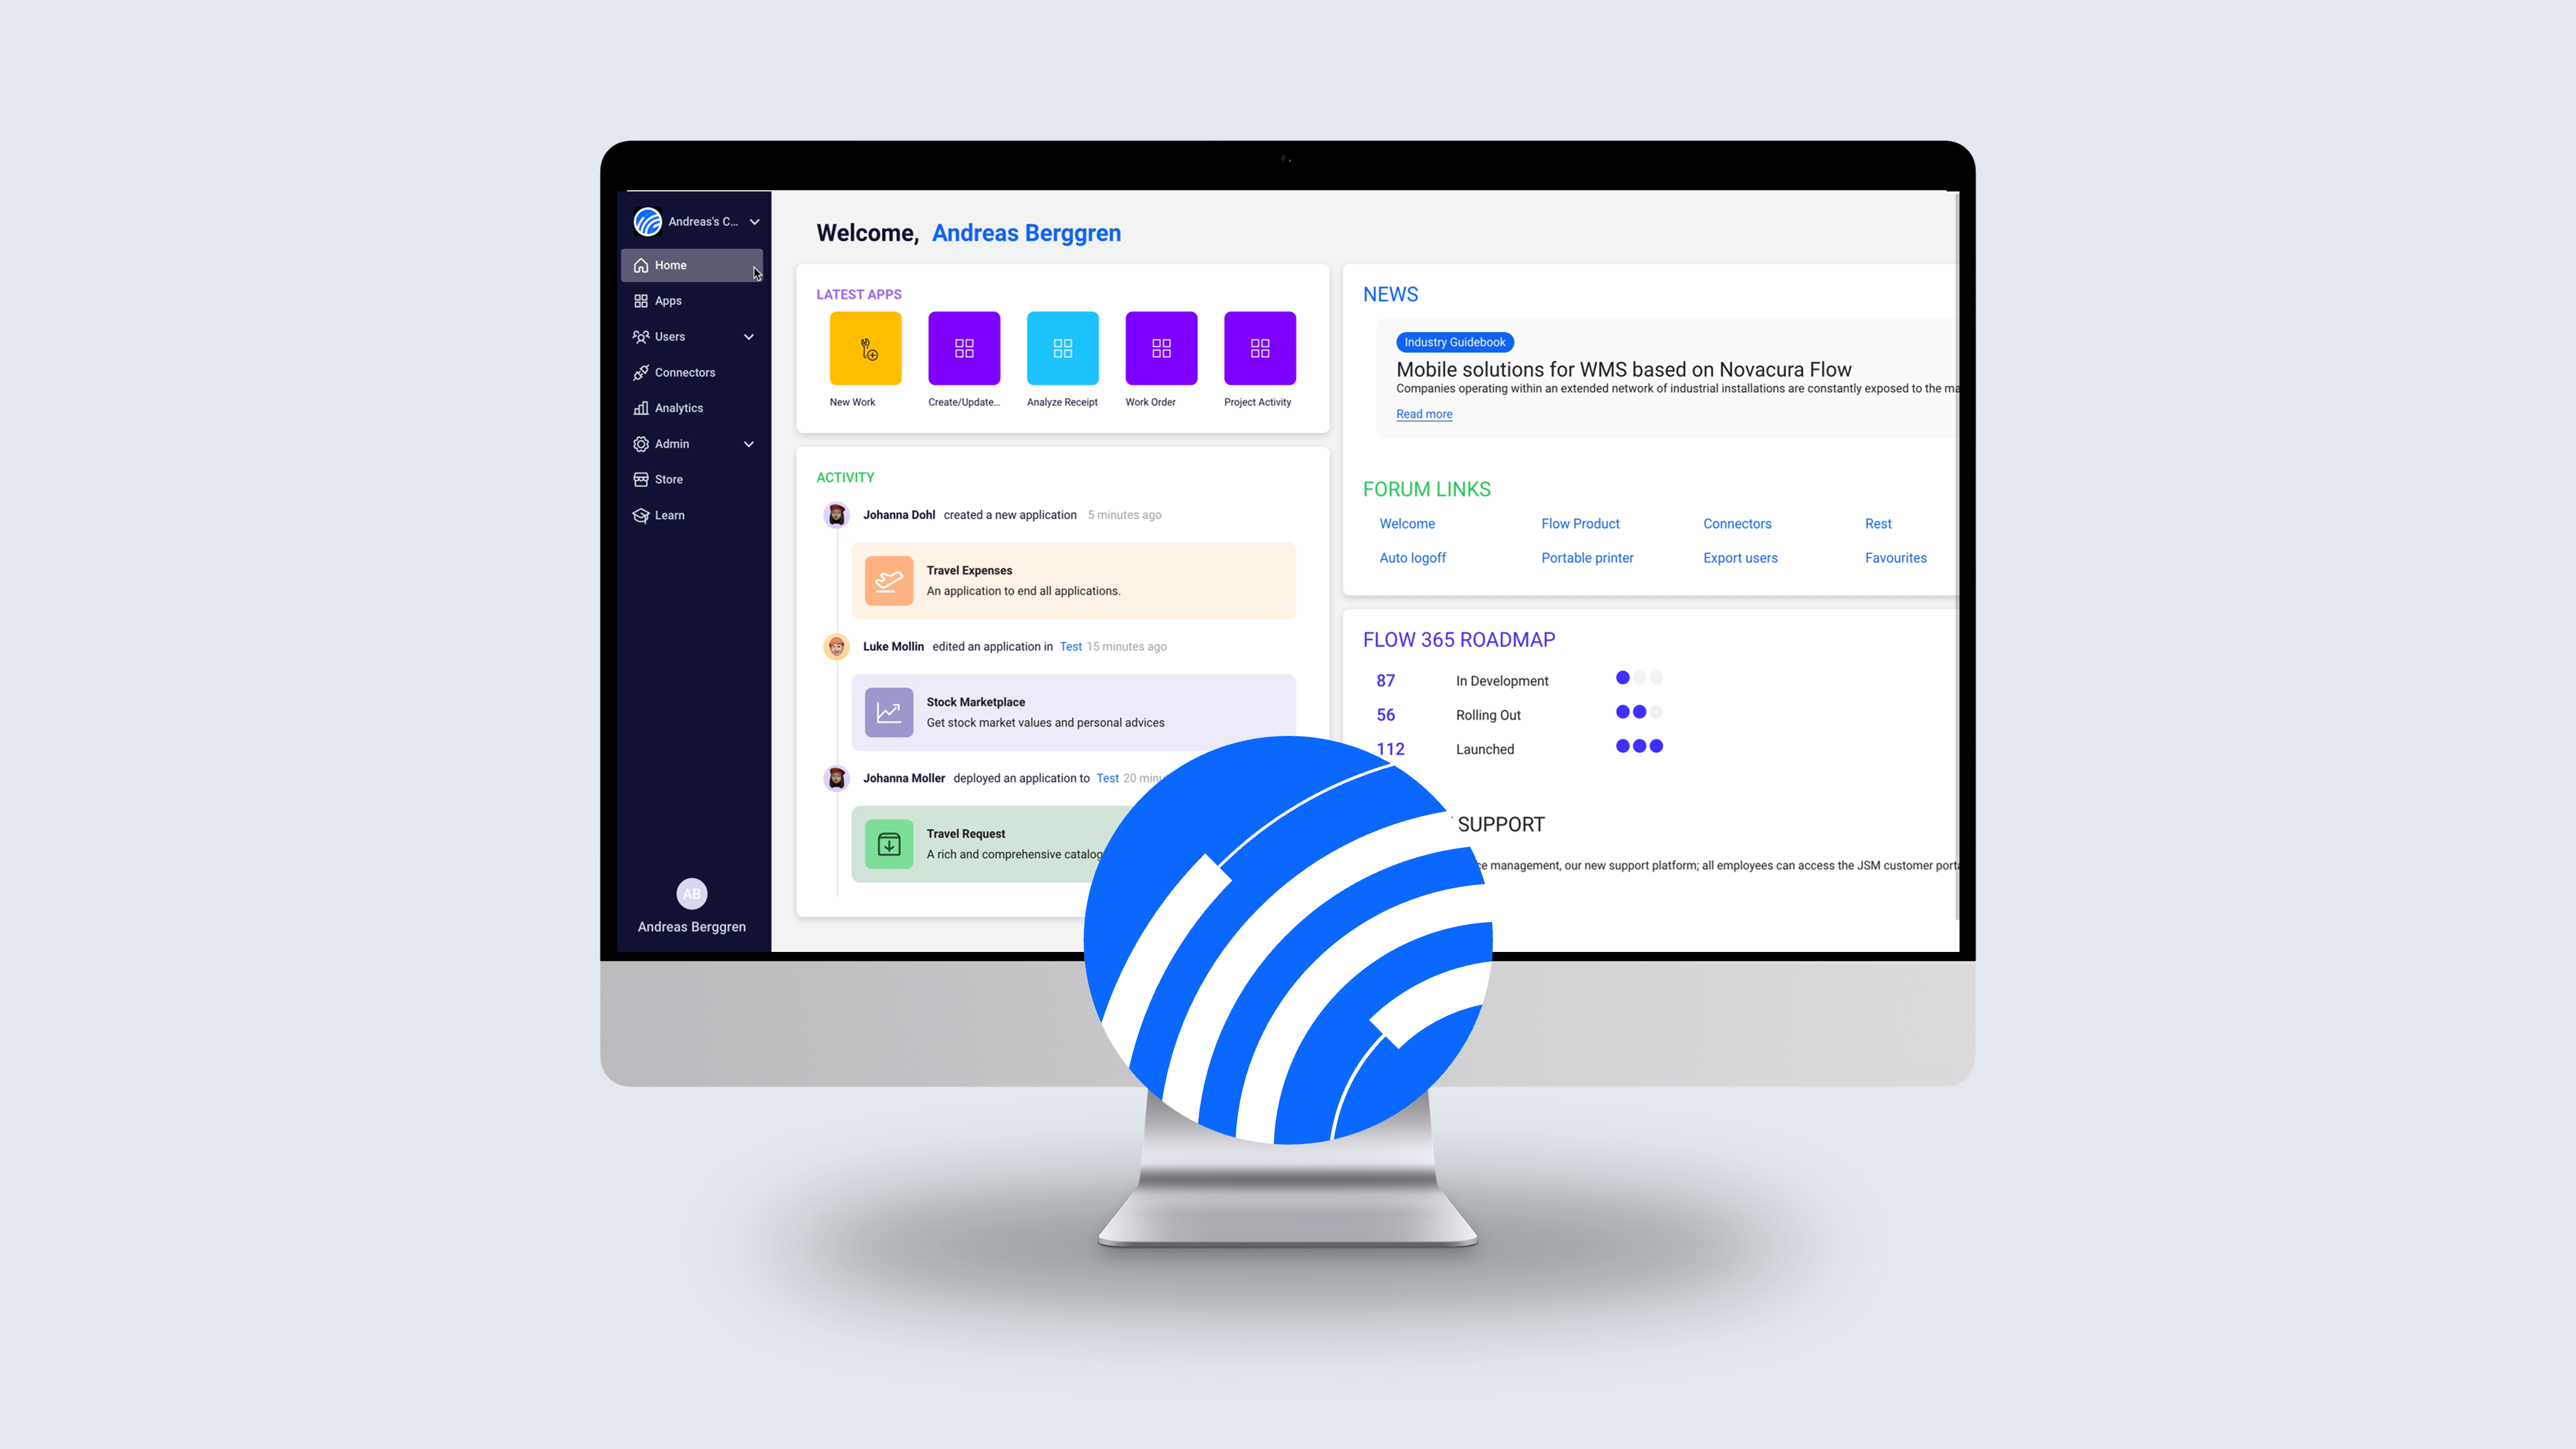Viewport: 2576px width, 1449px height.
Task: Select the Analyze Receipt app icon
Action: pyautogui.click(x=1061, y=348)
